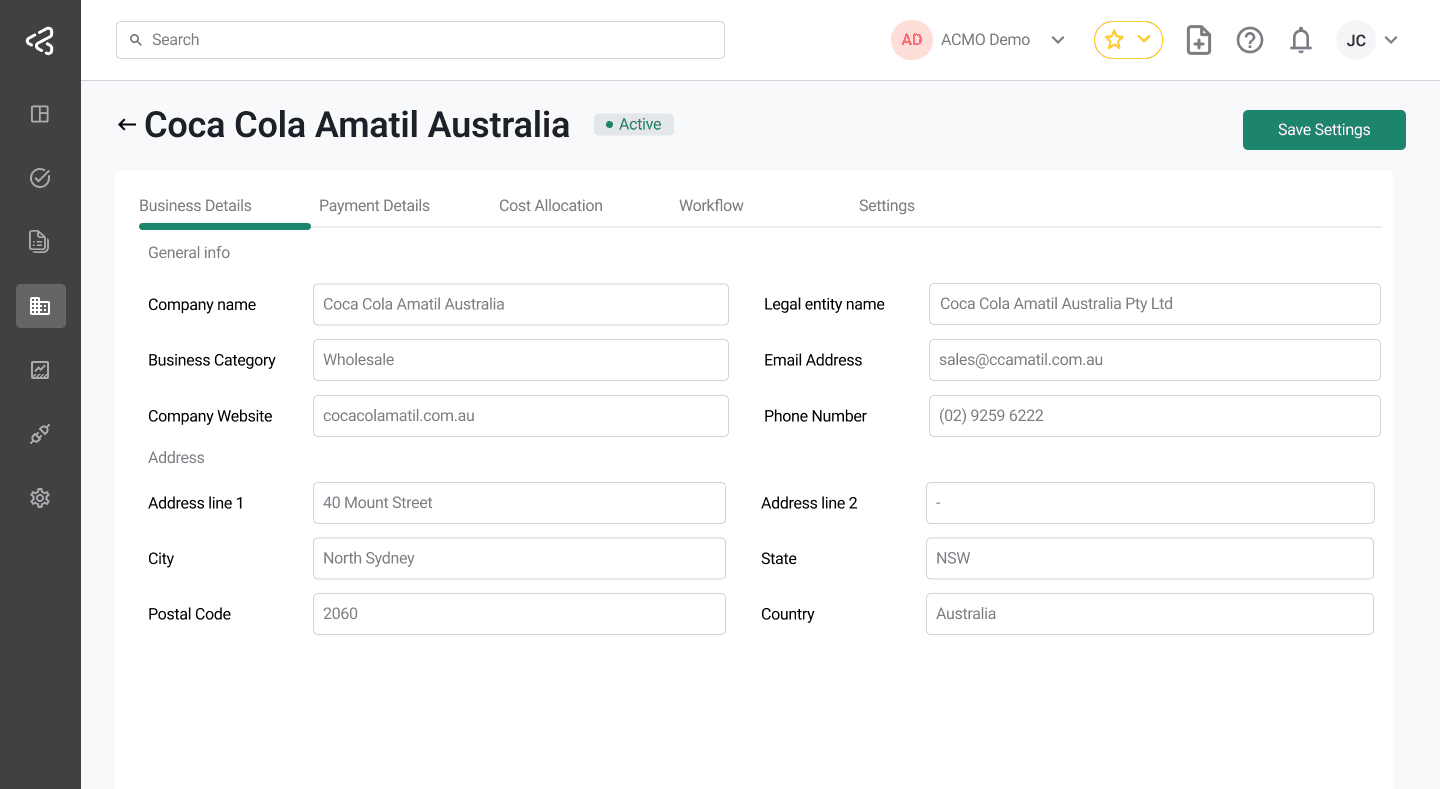Viewport: 1440px width, 789px height.
Task: Click the State field
Action: 1150,558
